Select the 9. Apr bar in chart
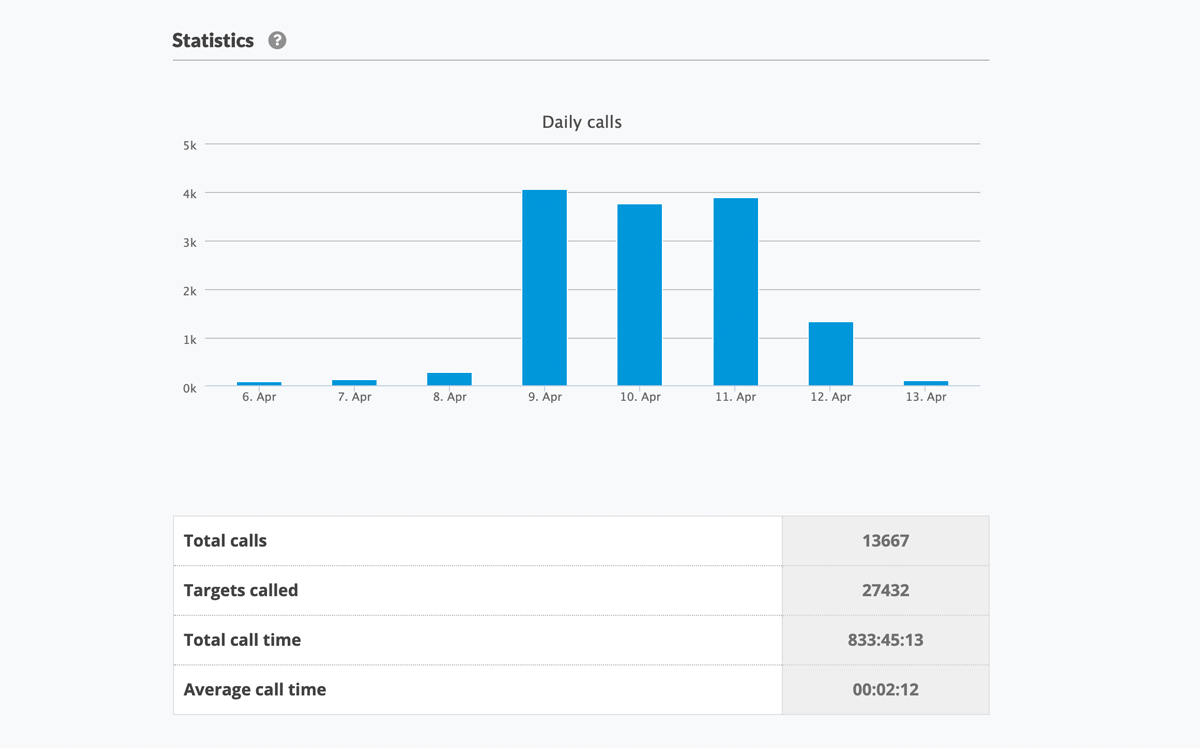 544,288
